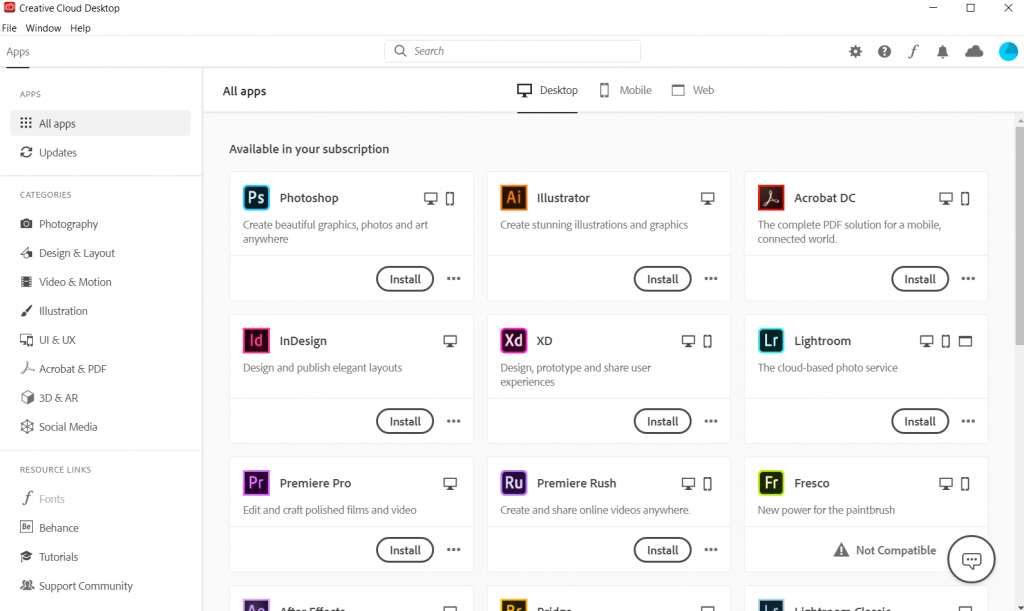The image size is (1024, 611).
Task: Install Lightroom
Action: [920, 421]
